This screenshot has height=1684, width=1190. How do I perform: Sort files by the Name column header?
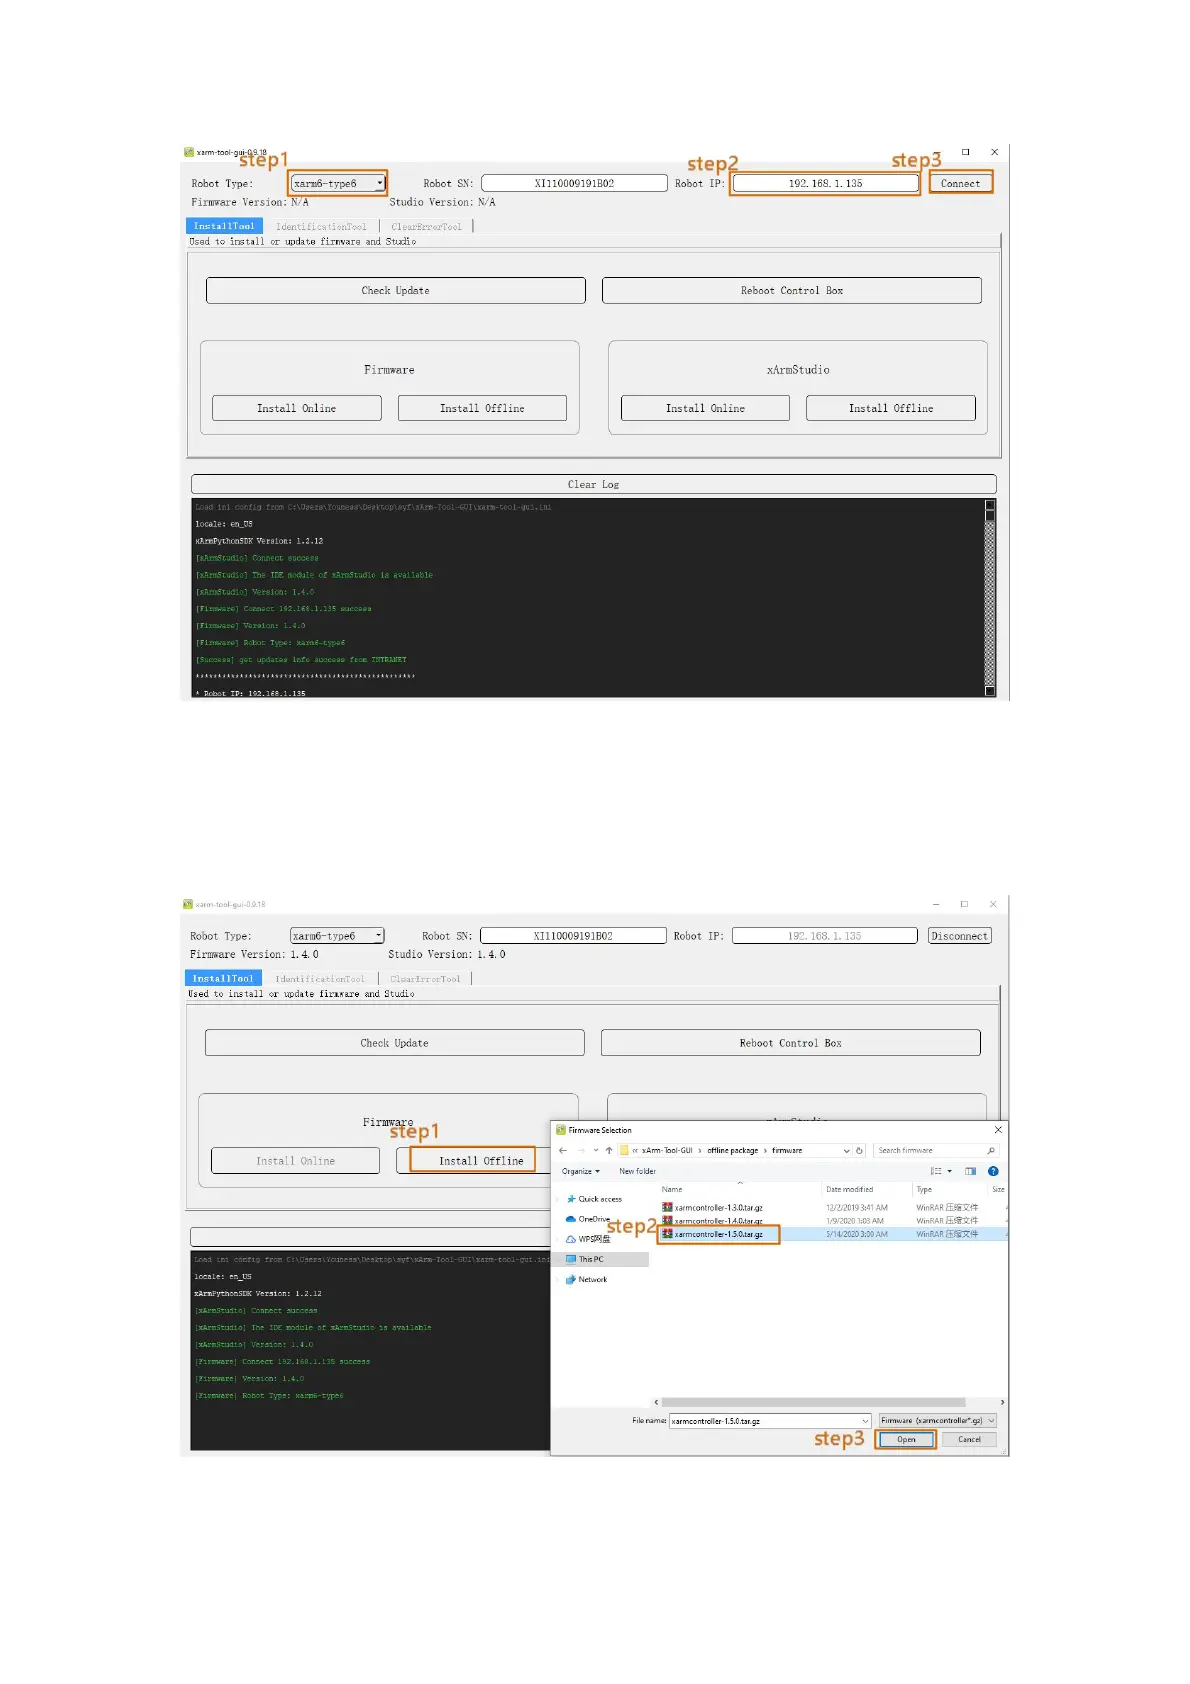pyautogui.click(x=672, y=1190)
